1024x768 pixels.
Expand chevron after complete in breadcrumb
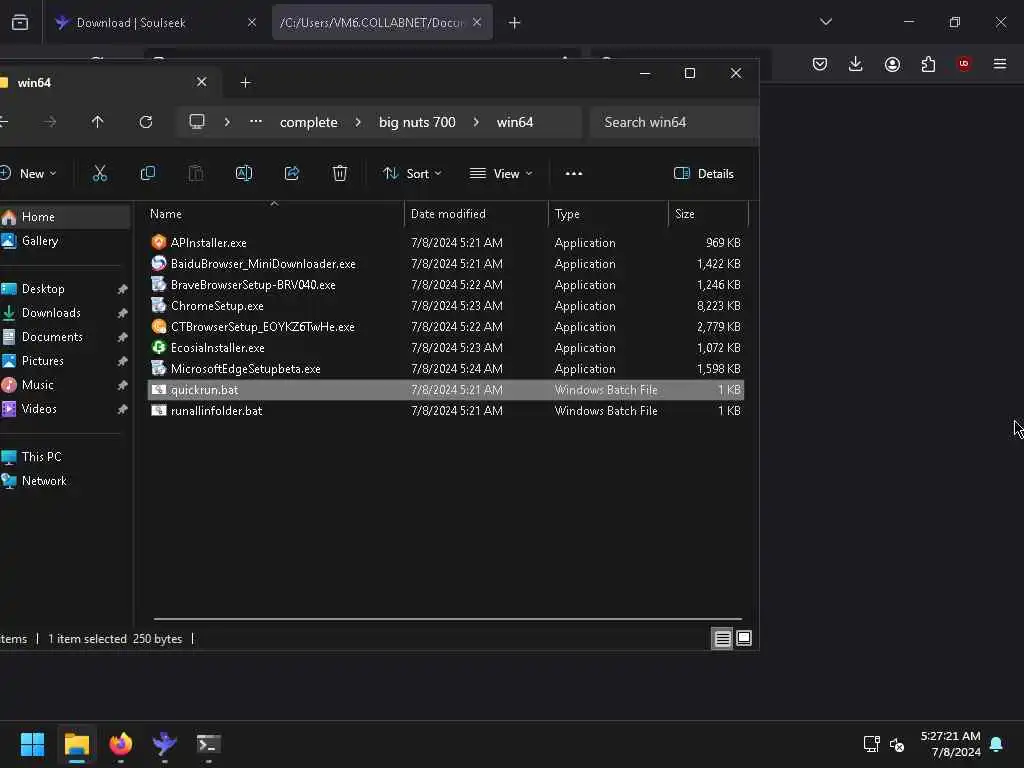[x=358, y=122]
